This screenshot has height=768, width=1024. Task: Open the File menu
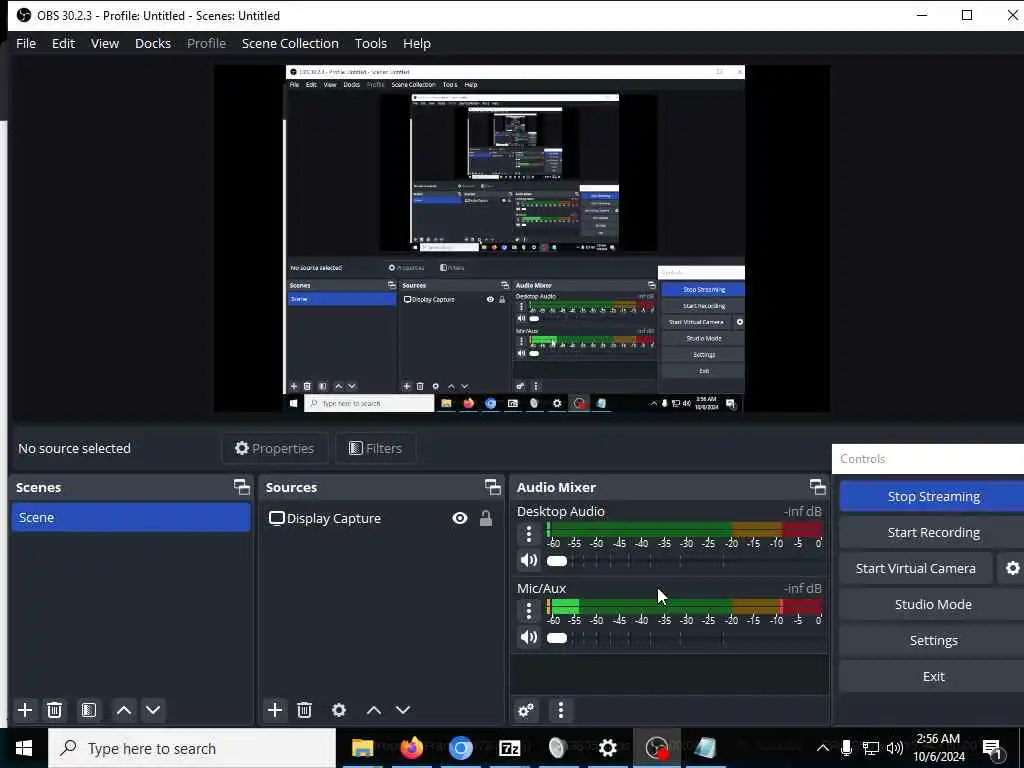pos(26,43)
